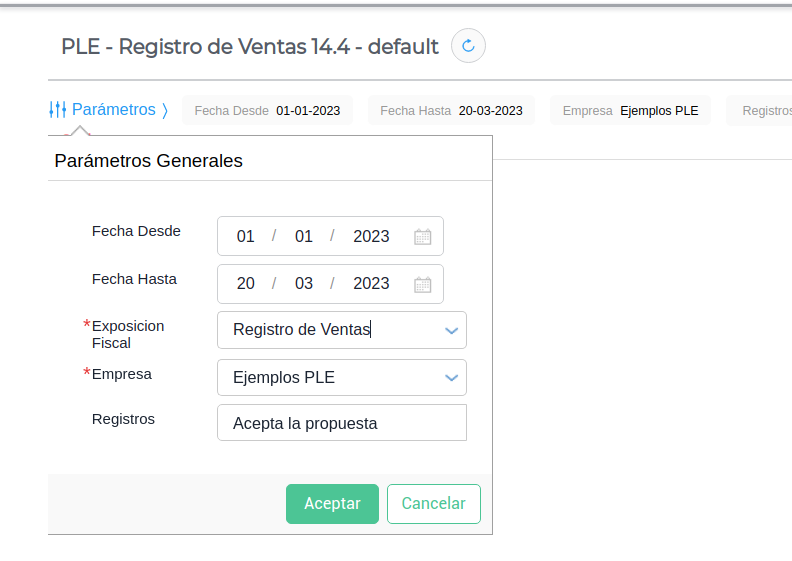Click the Fecha Hasta label in the dialog
The width and height of the screenshot is (792, 561).
point(134,279)
